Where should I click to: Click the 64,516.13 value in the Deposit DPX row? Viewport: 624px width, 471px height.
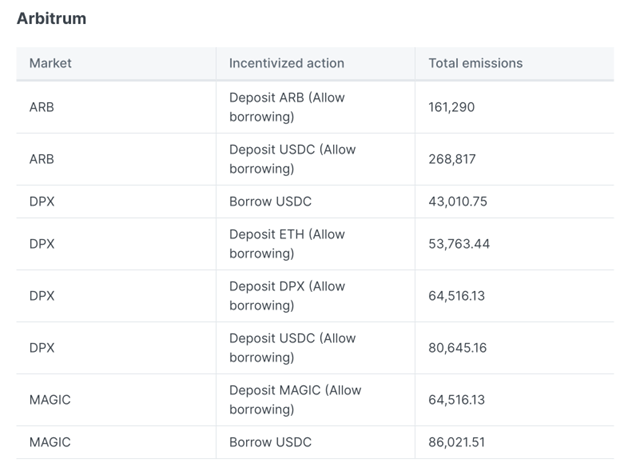(x=456, y=296)
